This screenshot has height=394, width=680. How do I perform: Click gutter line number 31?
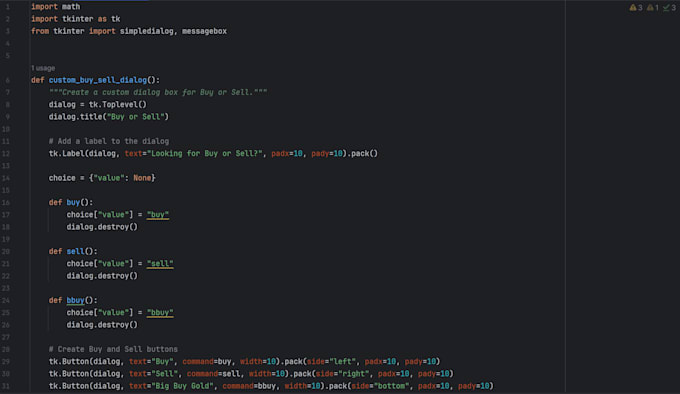6,386
